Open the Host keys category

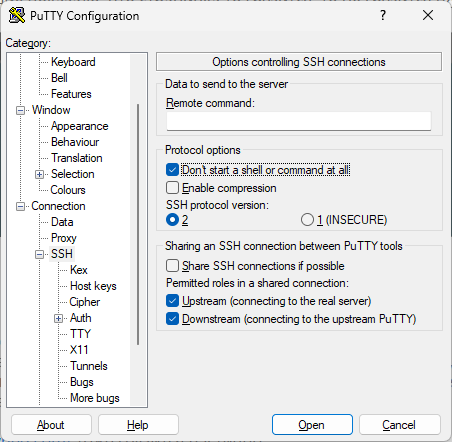click(93, 286)
